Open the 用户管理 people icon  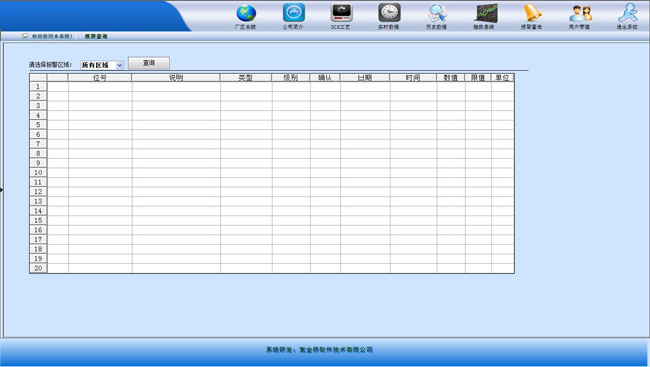click(x=580, y=13)
